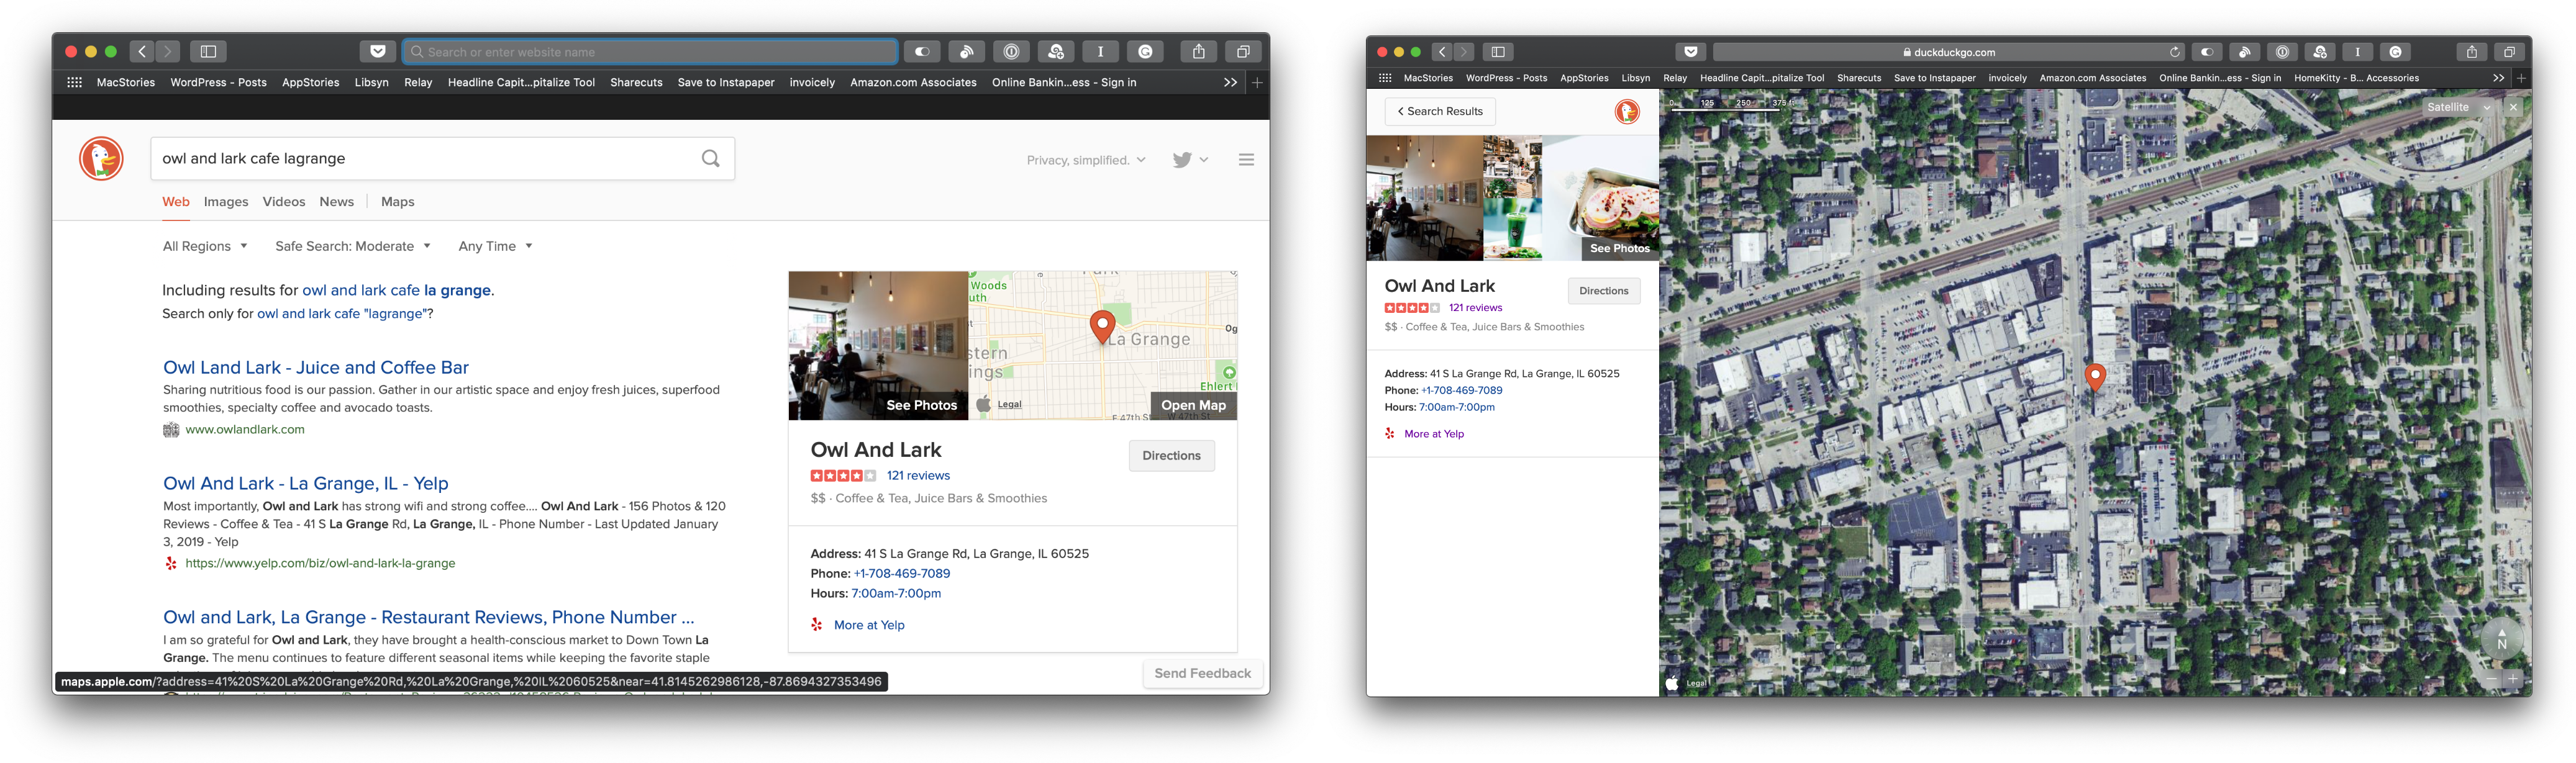This screenshot has width=2576, height=763.
Task: Open Grammarly extension in left Safari window
Action: pos(1145,52)
